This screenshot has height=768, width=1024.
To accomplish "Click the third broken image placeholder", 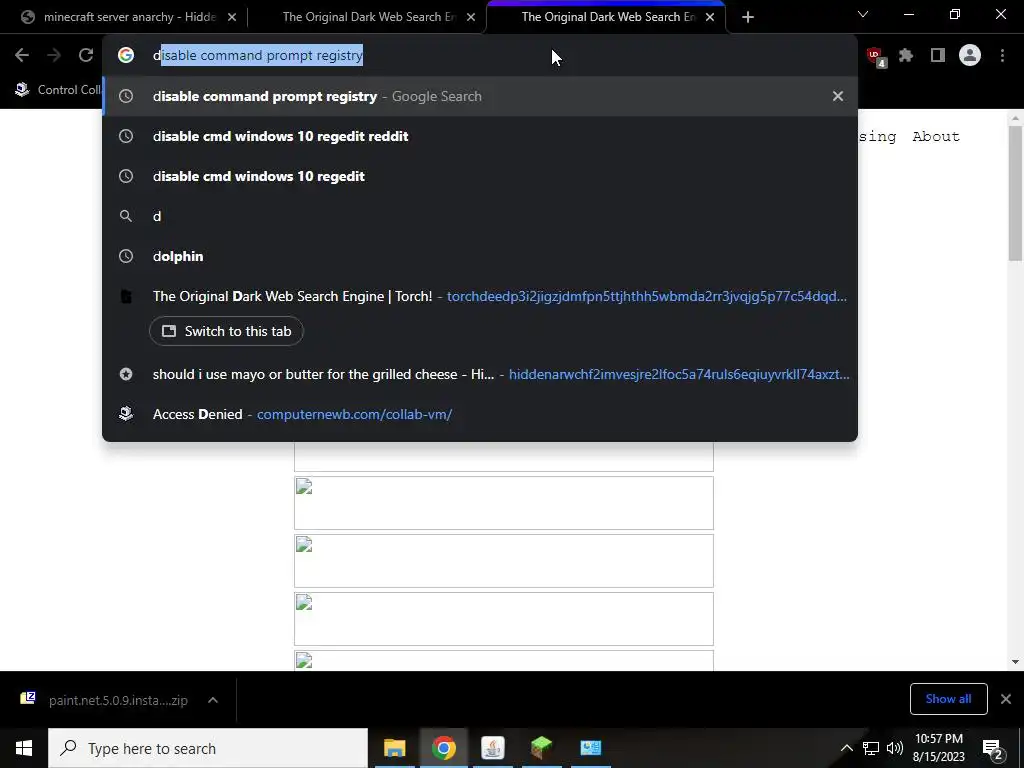I will pyautogui.click(x=504, y=619).
